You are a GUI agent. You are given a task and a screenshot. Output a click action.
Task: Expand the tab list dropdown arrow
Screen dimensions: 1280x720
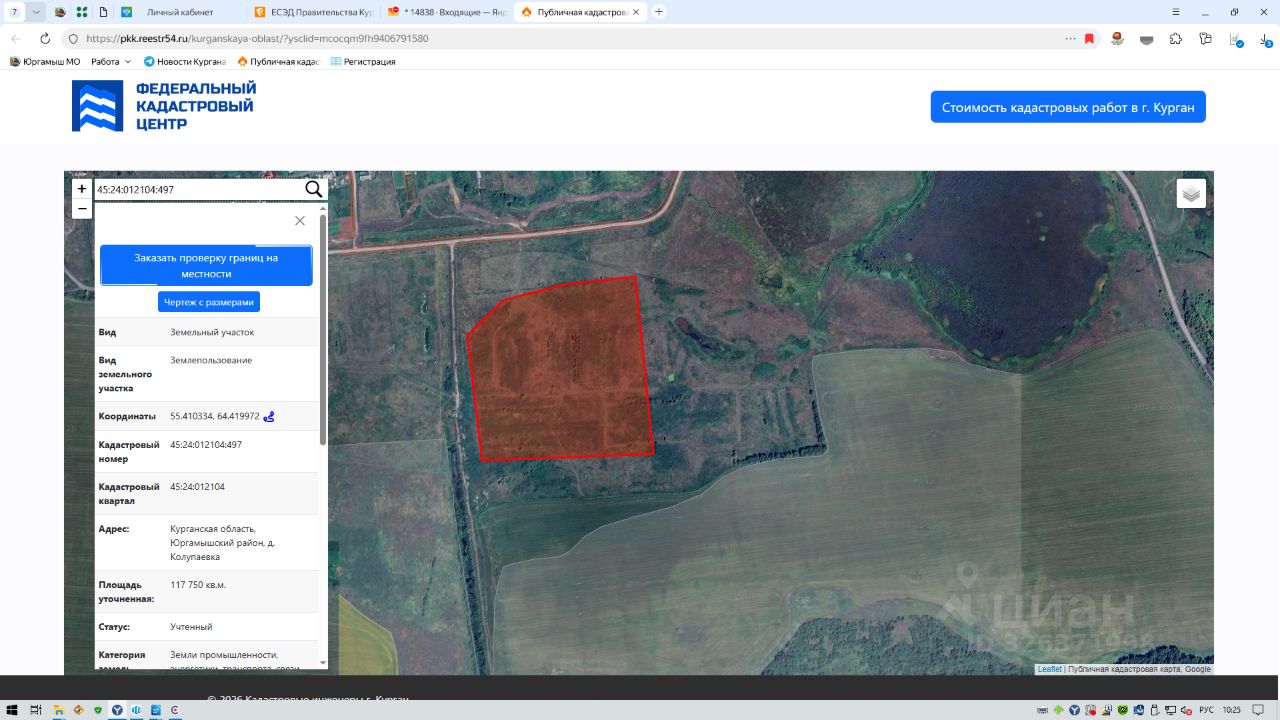37,12
